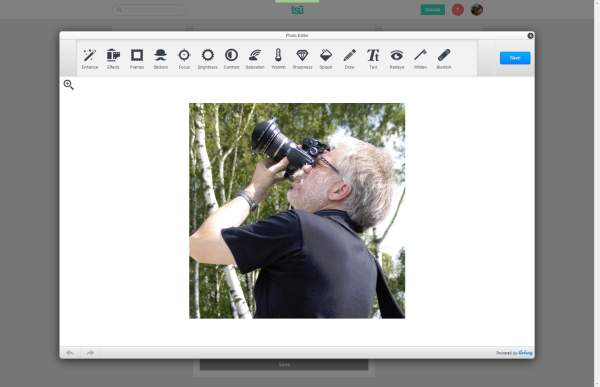Select the Sharpness diamond tool
This screenshot has height=387, width=600.
click(302, 59)
